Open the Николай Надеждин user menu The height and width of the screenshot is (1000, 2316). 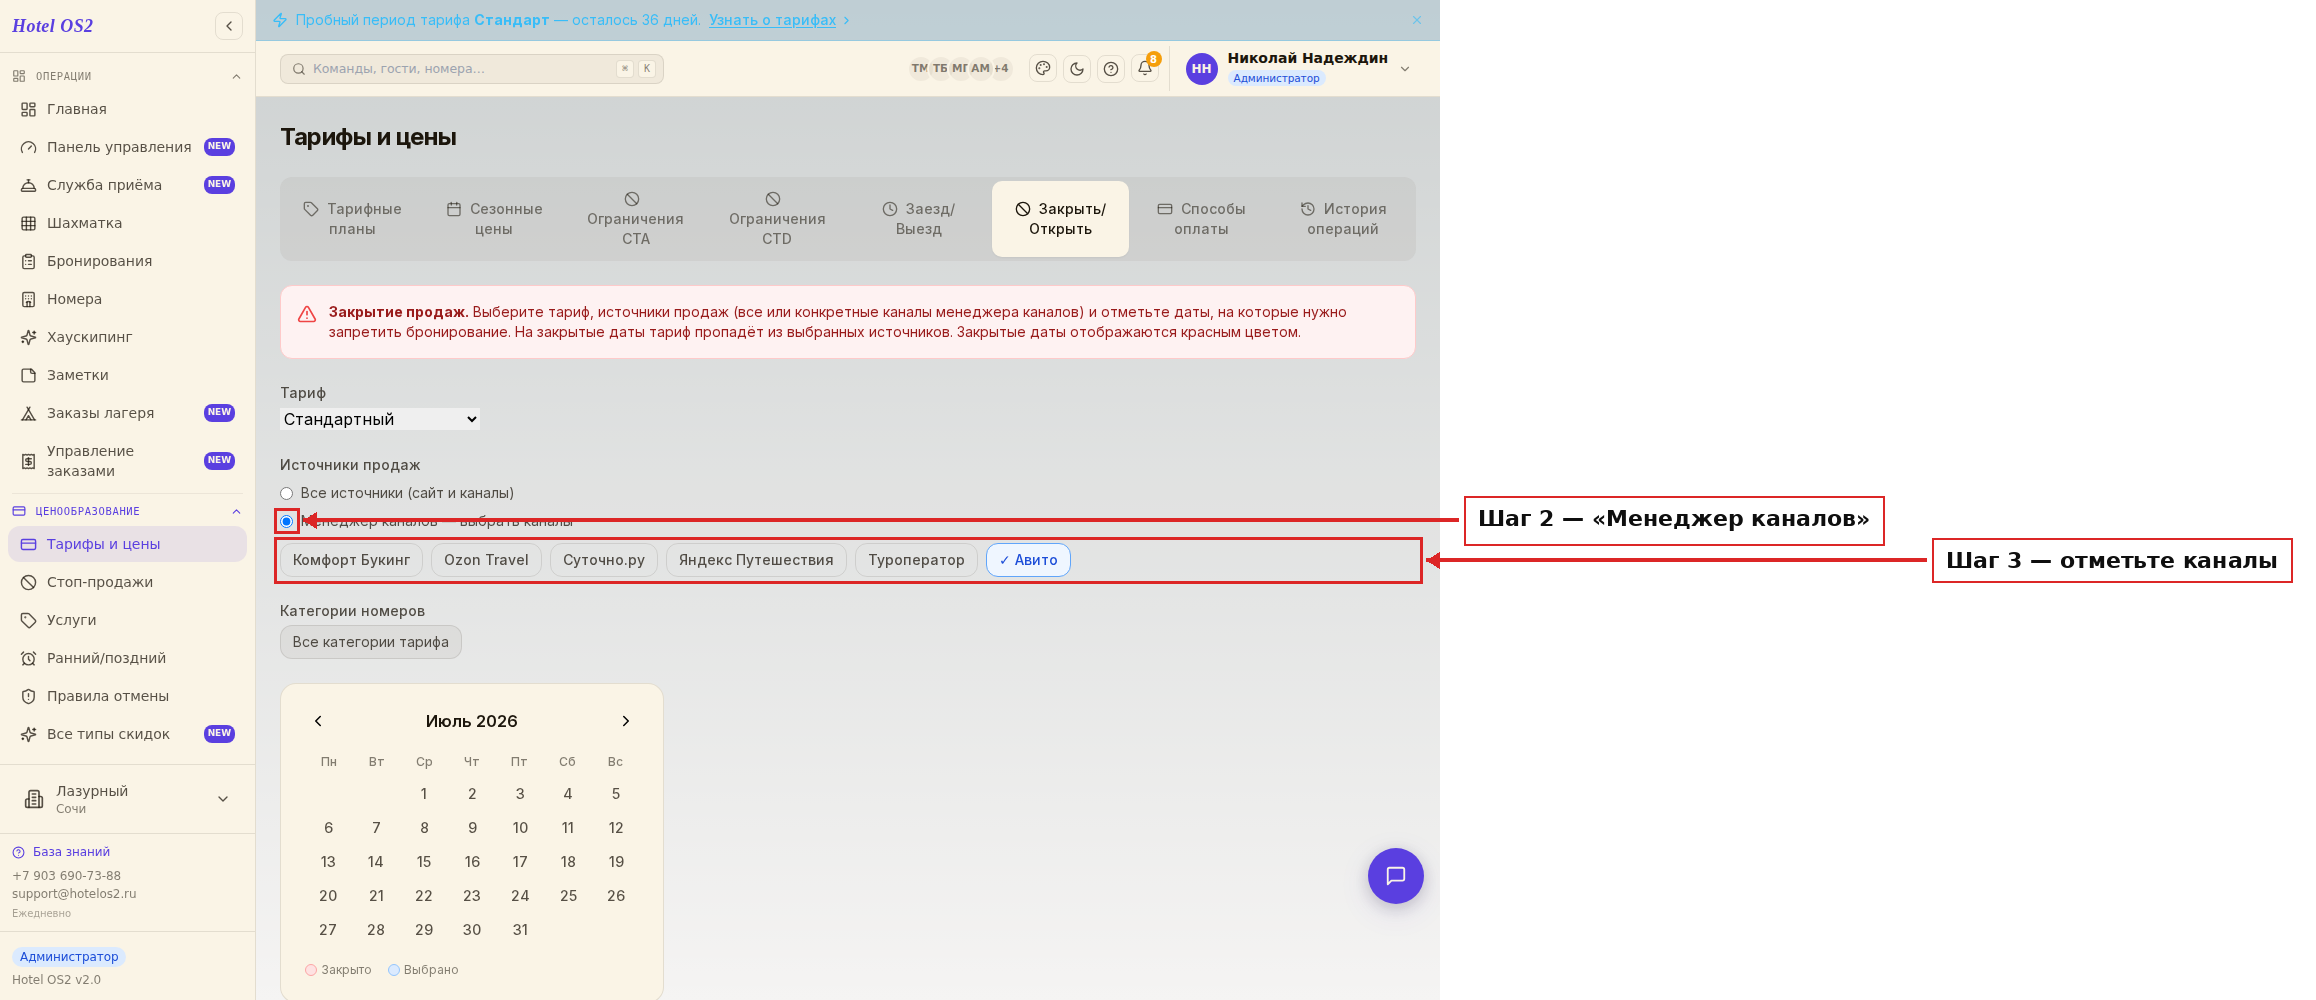pos(1300,68)
